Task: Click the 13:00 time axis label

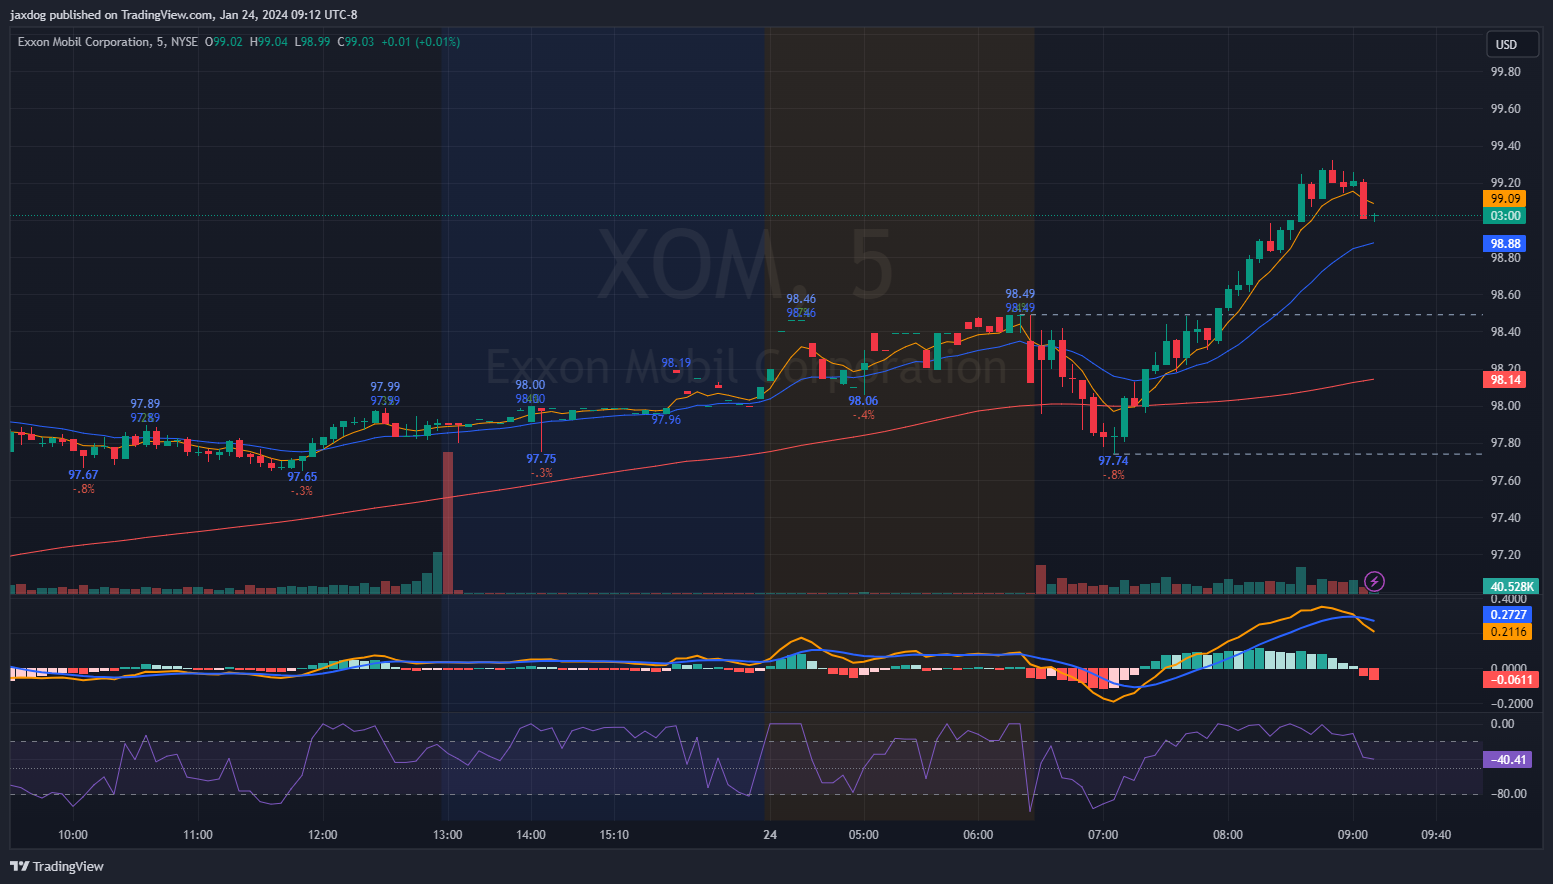Action: [448, 835]
